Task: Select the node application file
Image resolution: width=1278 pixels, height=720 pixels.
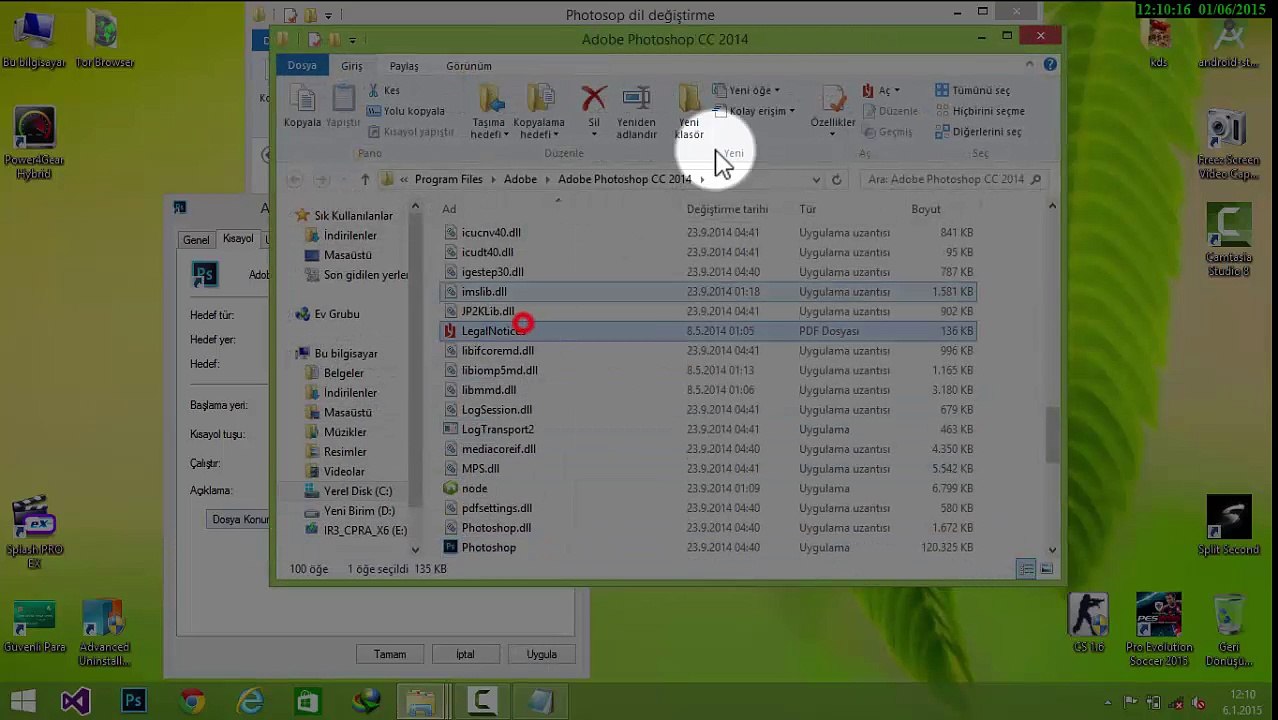Action: (x=474, y=488)
